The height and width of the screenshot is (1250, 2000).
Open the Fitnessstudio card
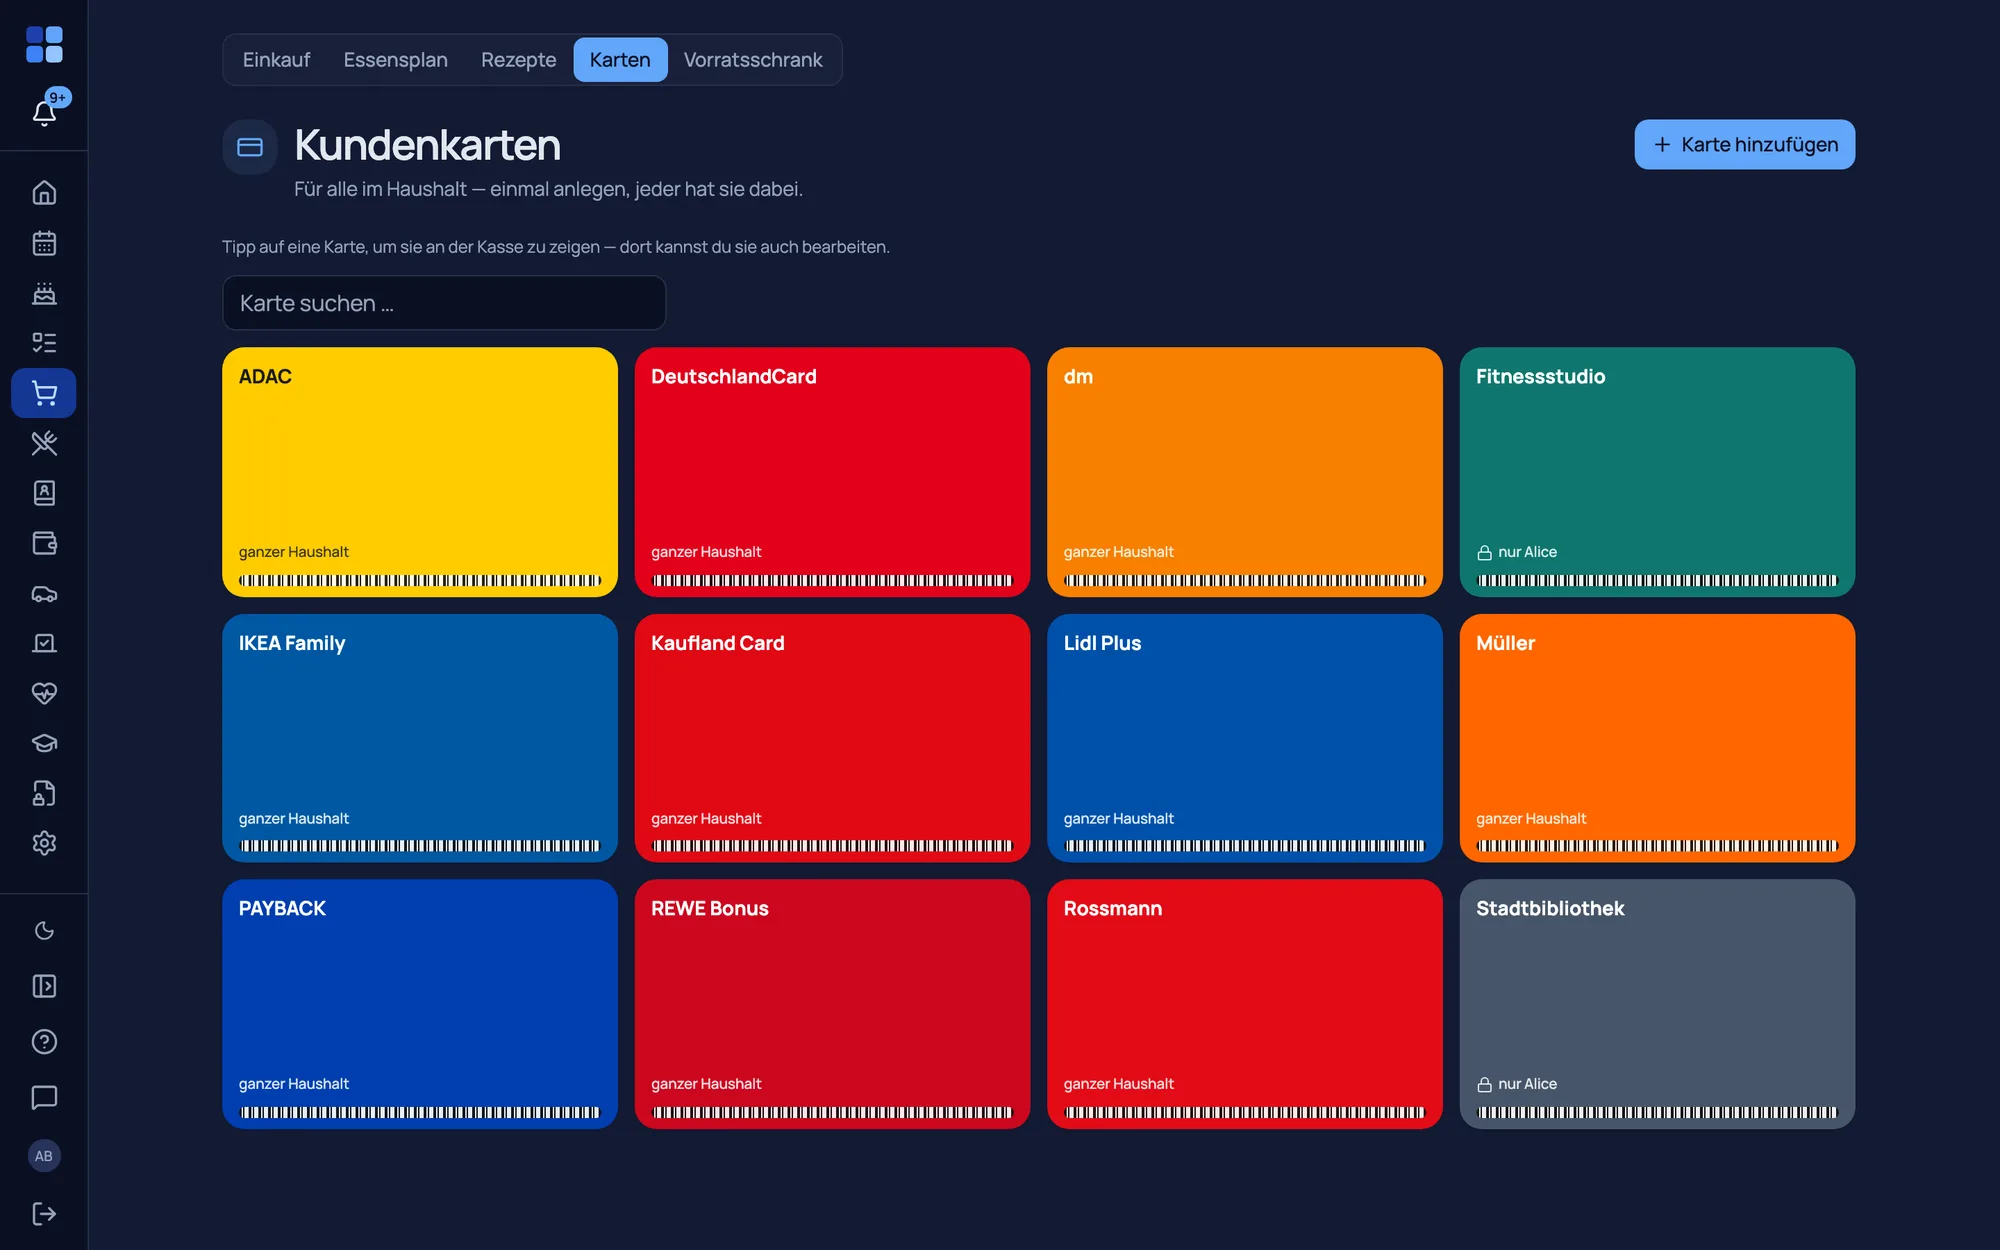1657,472
